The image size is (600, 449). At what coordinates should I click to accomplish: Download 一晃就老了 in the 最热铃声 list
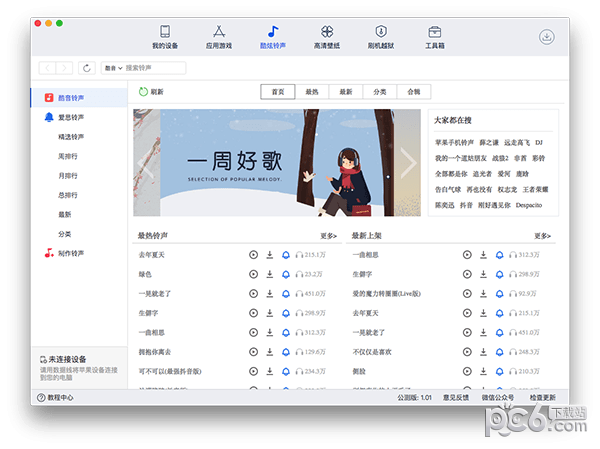270,294
